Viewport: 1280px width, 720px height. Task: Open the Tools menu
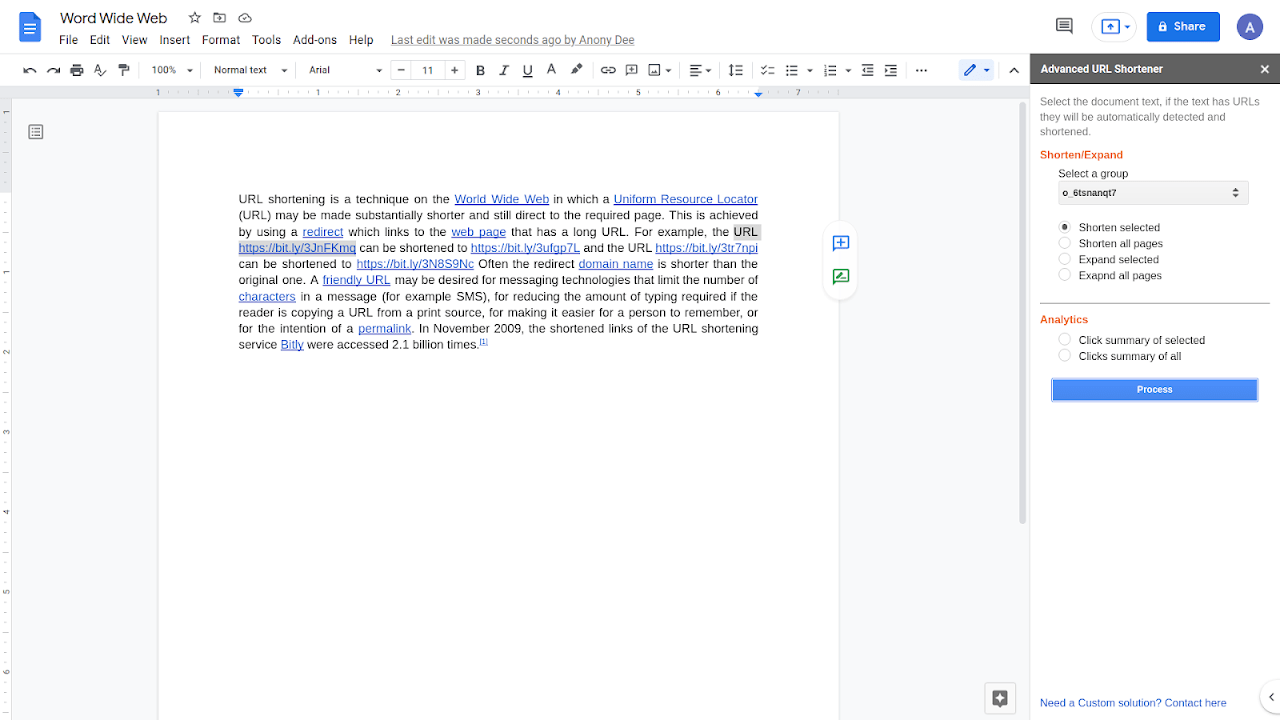pyautogui.click(x=266, y=40)
